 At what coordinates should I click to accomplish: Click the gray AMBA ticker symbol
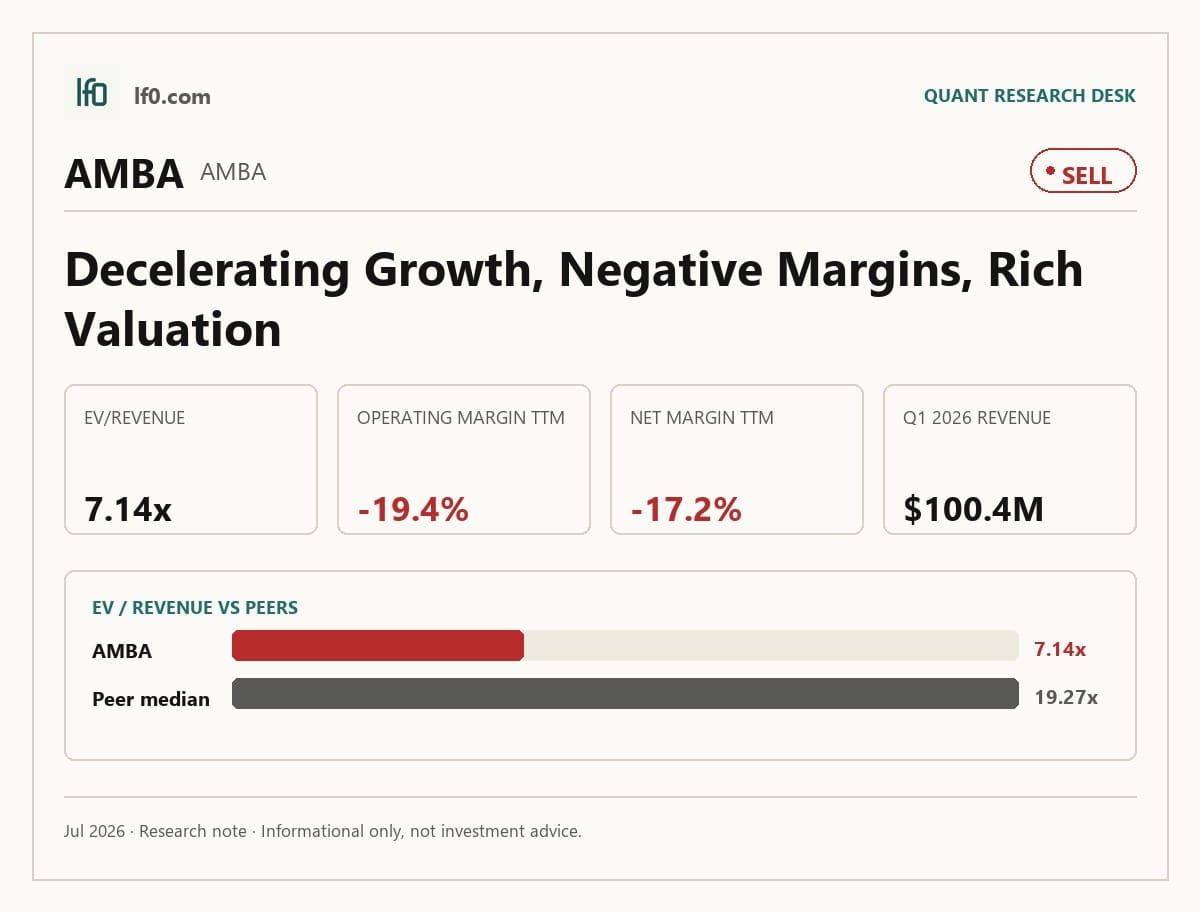[x=233, y=172]
